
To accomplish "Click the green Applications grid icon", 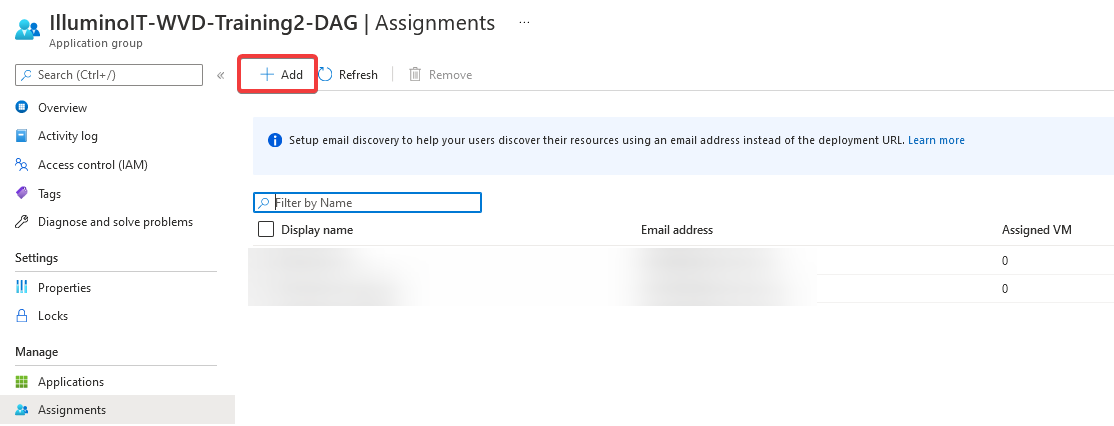I will coord(21,381).
